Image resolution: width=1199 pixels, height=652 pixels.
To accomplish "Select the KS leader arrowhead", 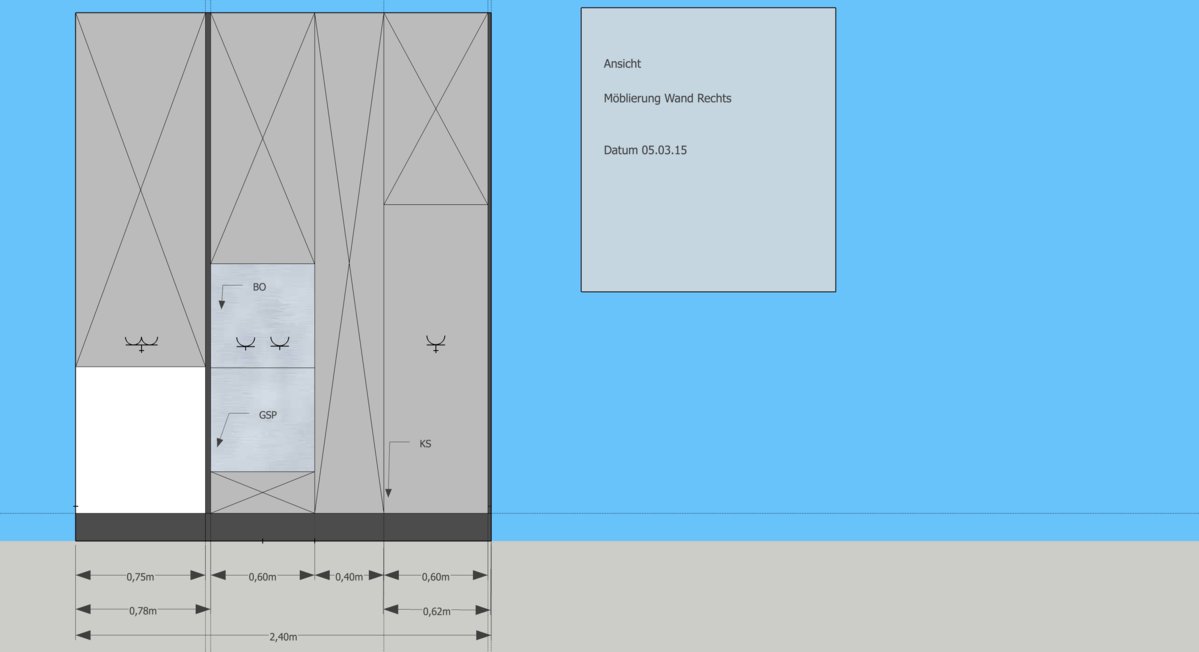I will (388, 492).
